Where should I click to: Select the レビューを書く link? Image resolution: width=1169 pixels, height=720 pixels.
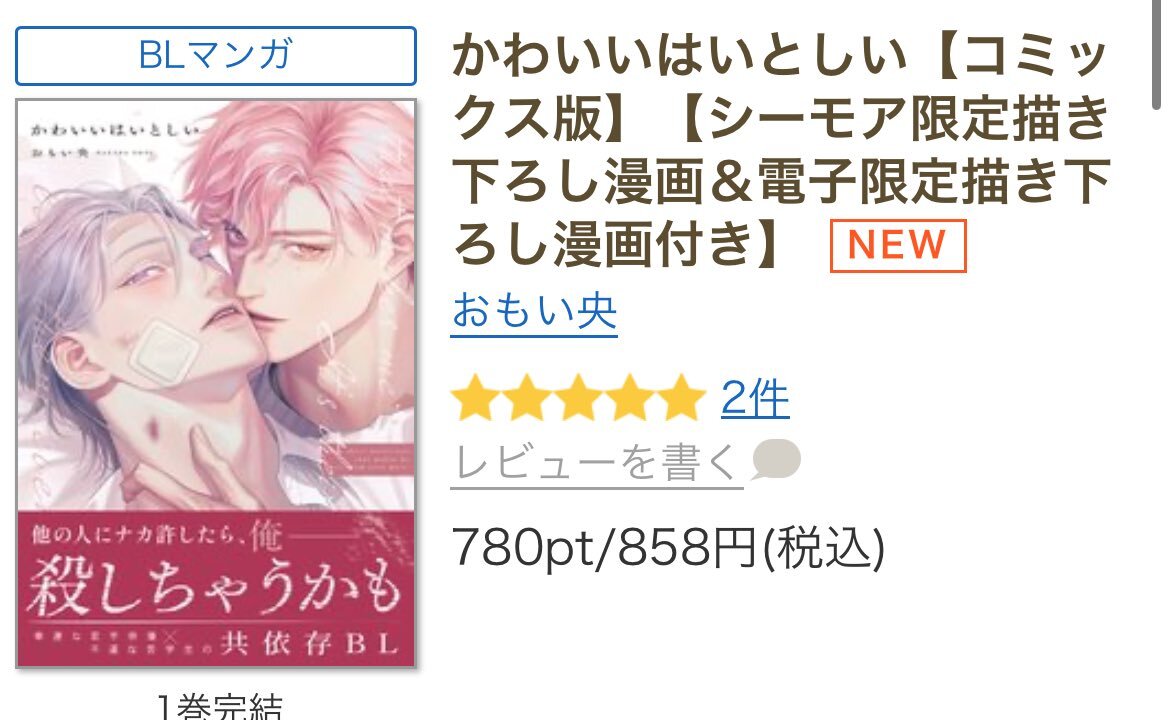[x=596, y=462]
